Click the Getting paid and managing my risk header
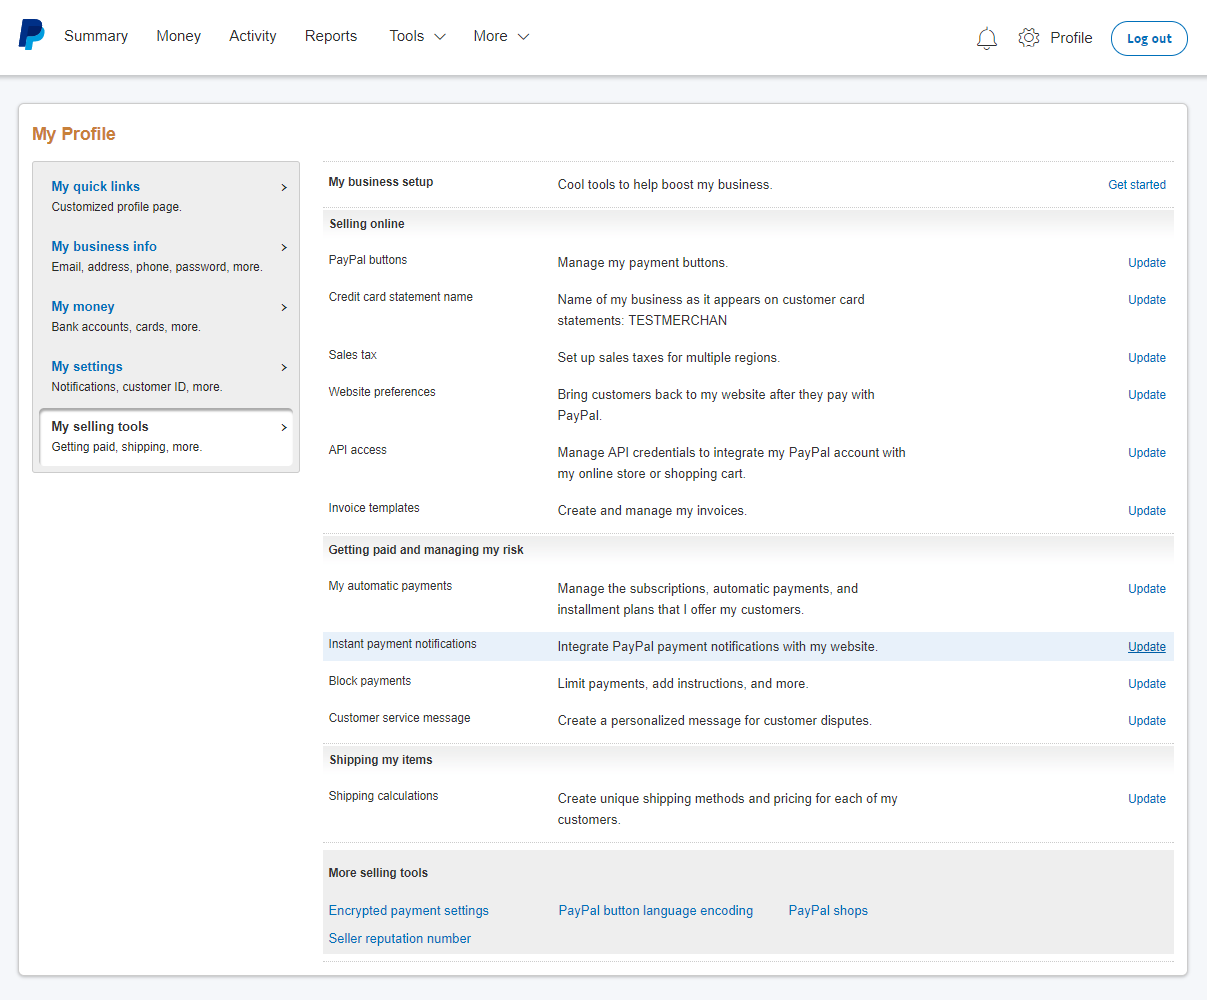 426,550
